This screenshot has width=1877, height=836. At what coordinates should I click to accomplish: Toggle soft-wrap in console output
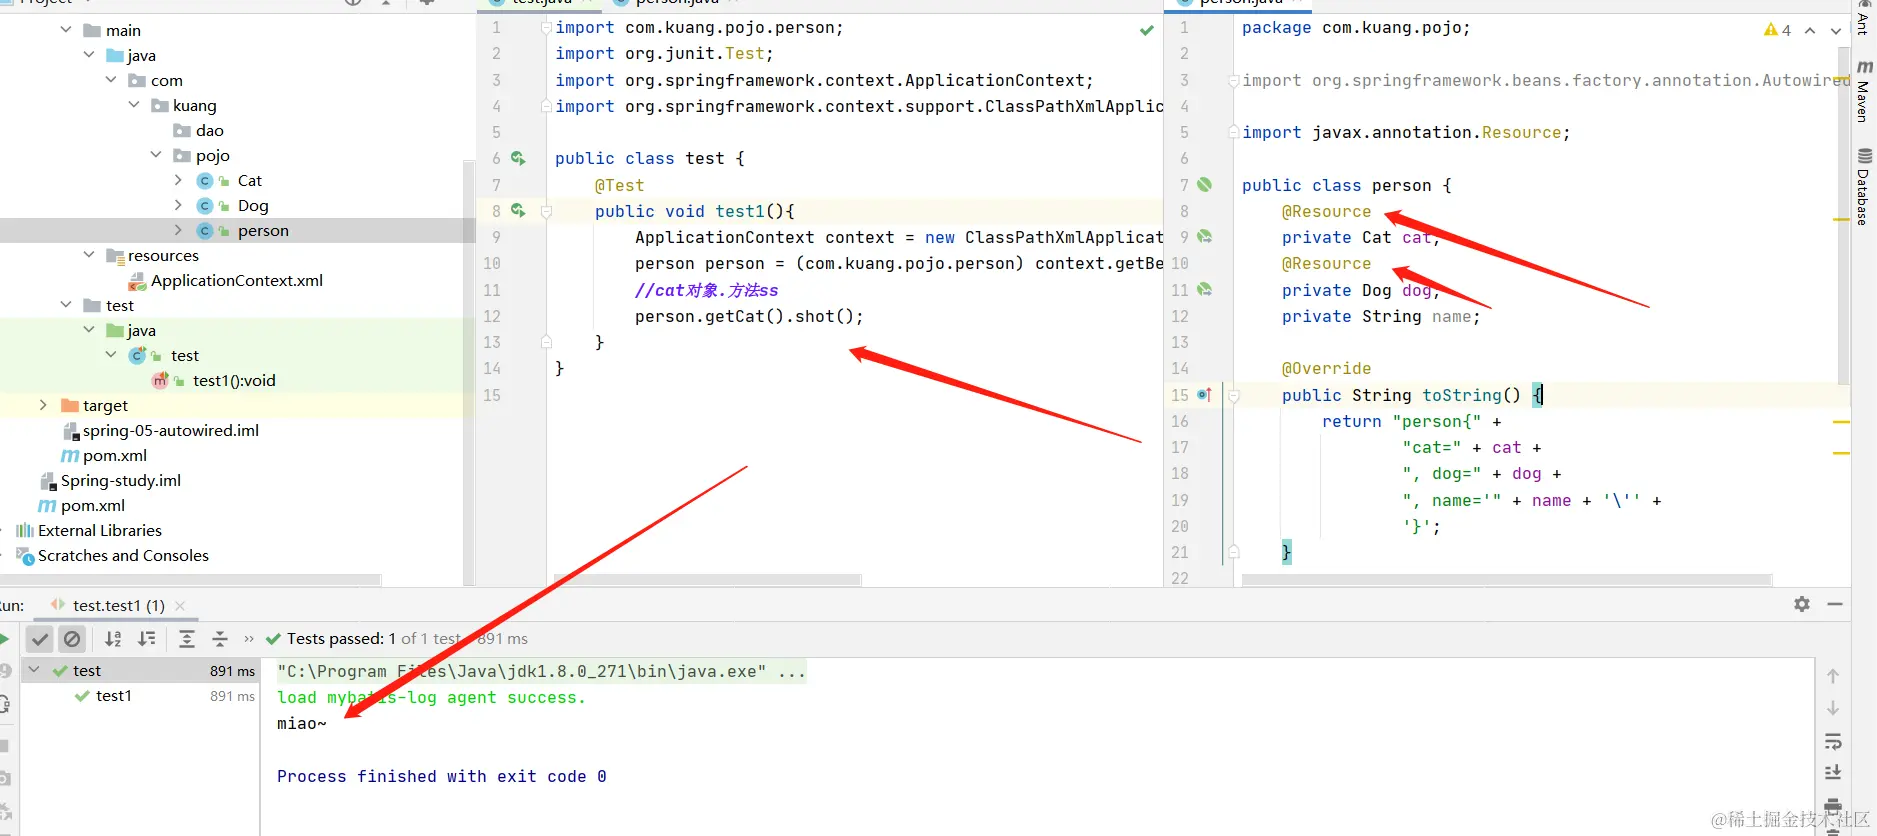click(1833, 741)
